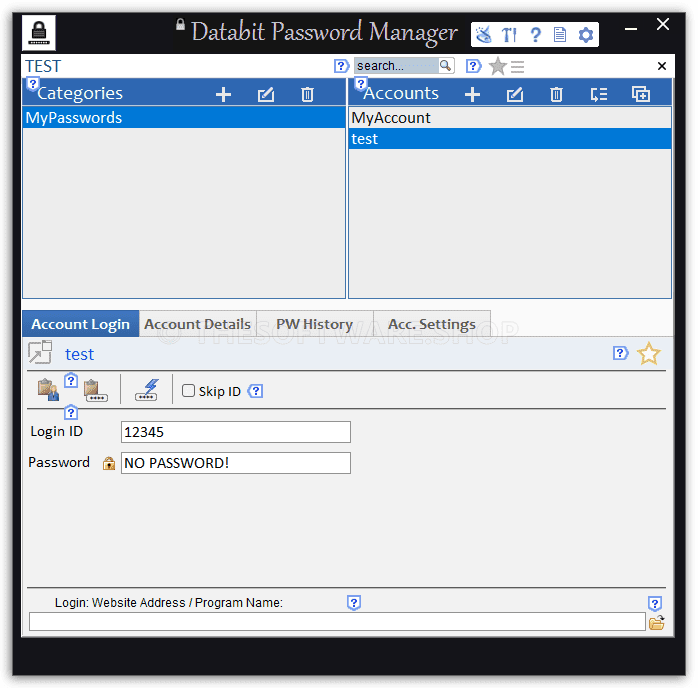Click help badge above clipboard icons
Viewport: 698px width, 688px height.
[71, 380]
